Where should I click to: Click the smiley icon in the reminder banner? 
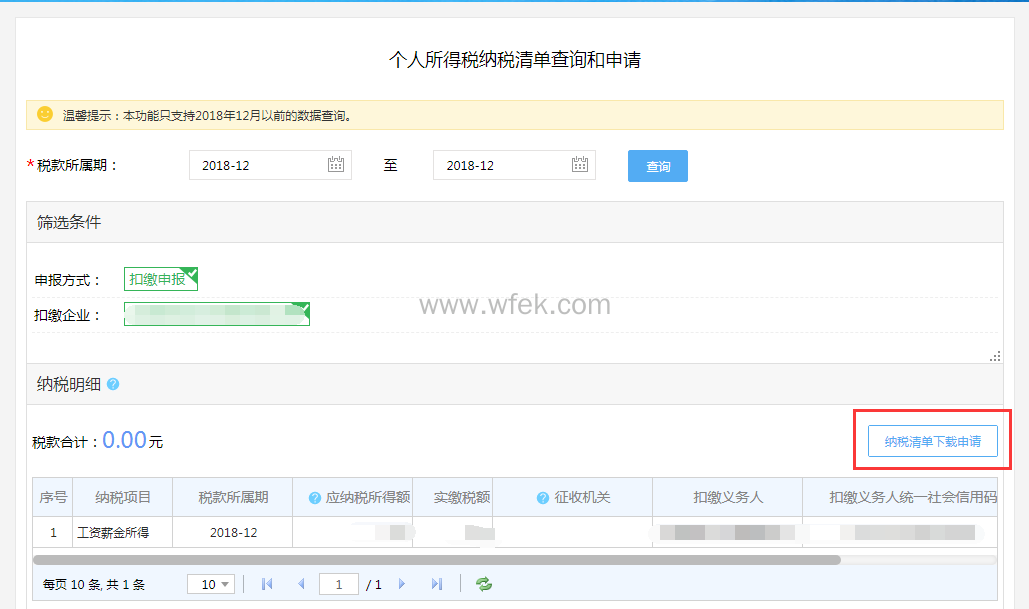point(44,114)
